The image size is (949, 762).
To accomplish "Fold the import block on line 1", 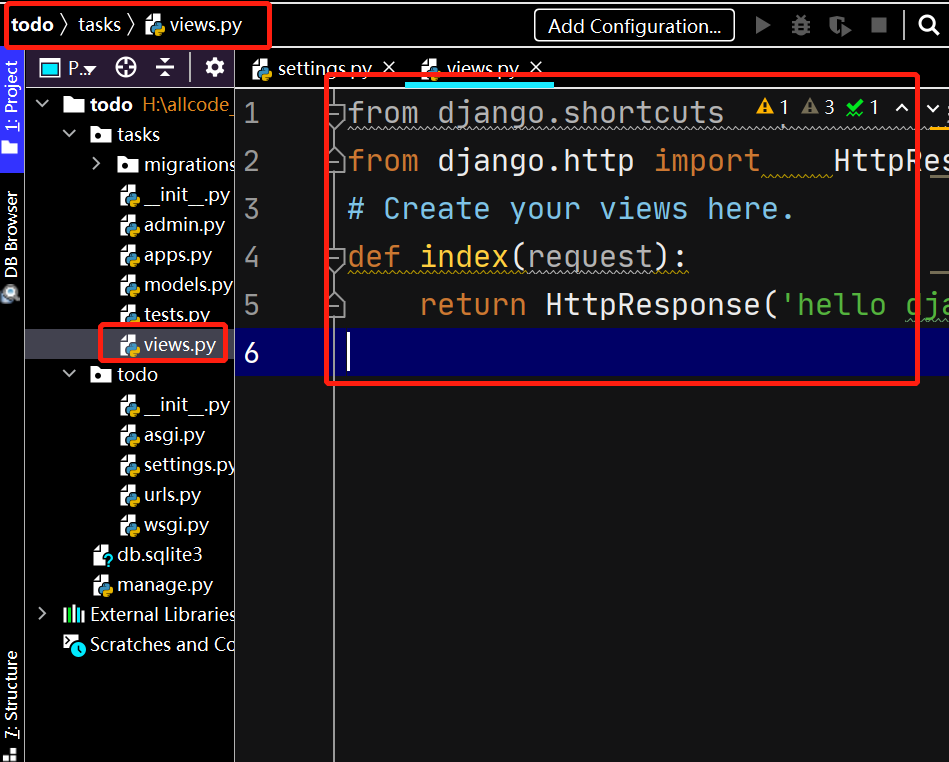I will pos(336,113).
